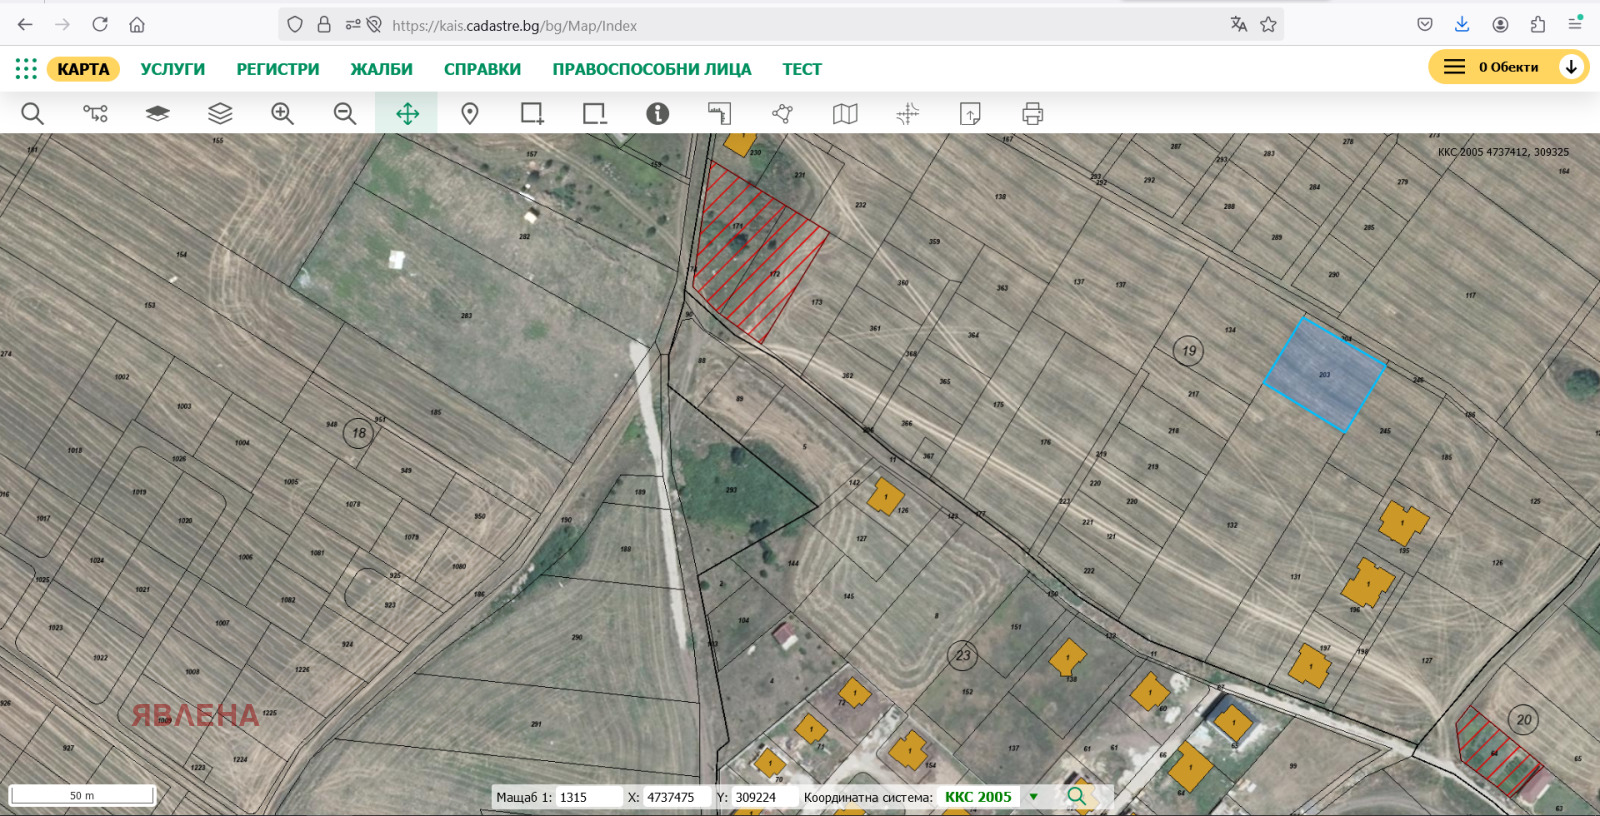Click the zoom out magnifier tool
The height and width of the screenshot is (816, 1600).
(345, 114)
